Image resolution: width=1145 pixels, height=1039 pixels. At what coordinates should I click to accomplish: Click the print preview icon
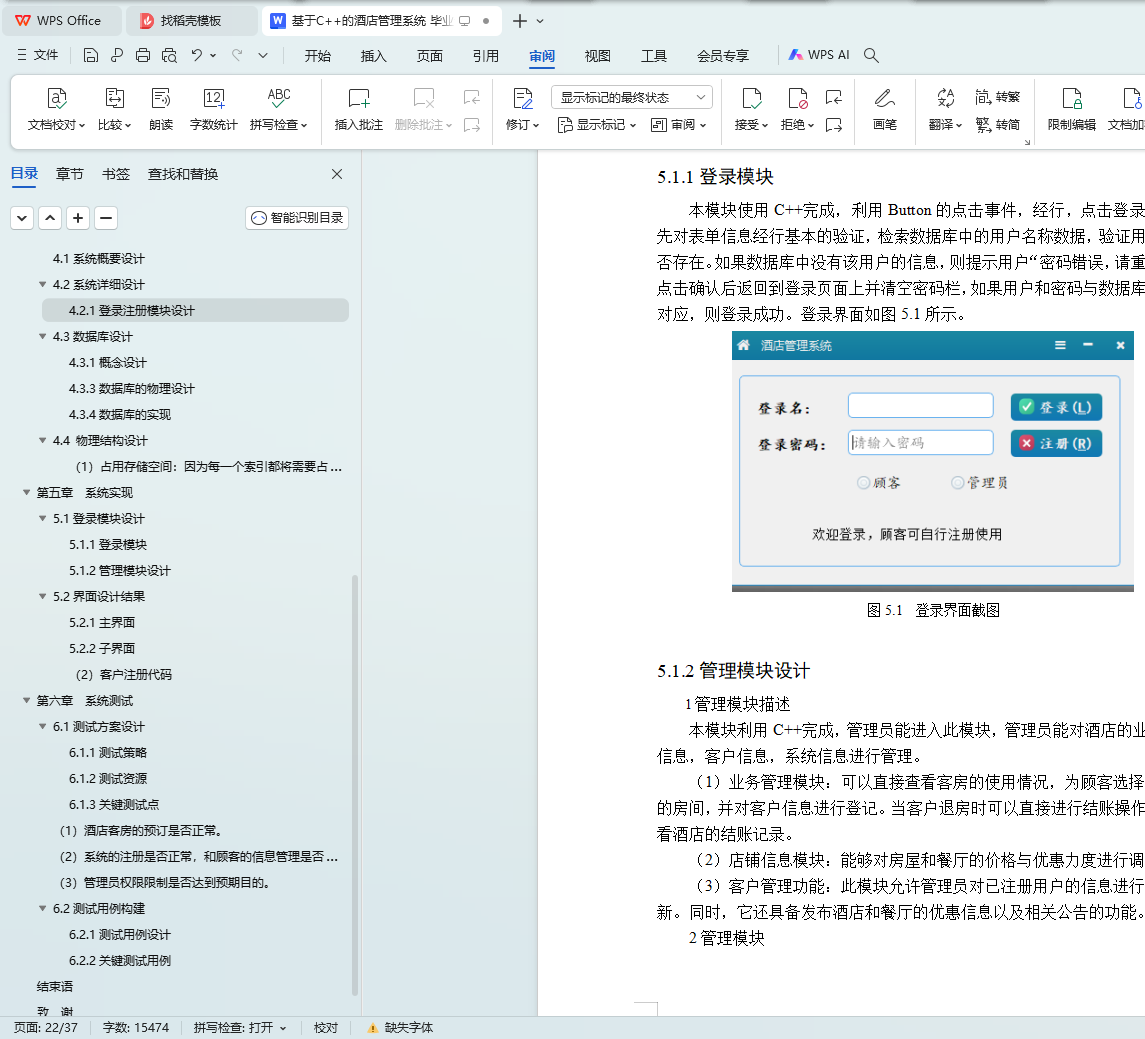[x=169, y=55]
